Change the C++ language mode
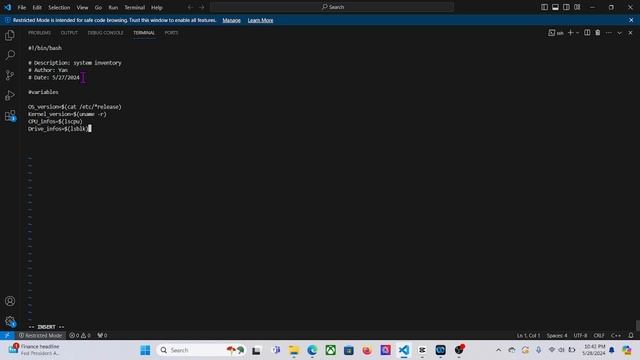Screen dimensions: 640x360 (616, 336)
